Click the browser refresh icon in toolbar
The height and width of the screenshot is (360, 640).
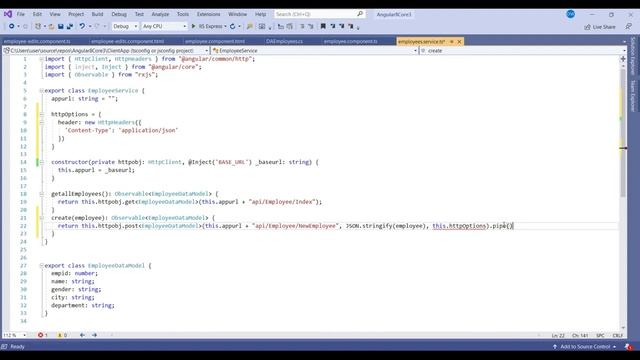point(233,27)
